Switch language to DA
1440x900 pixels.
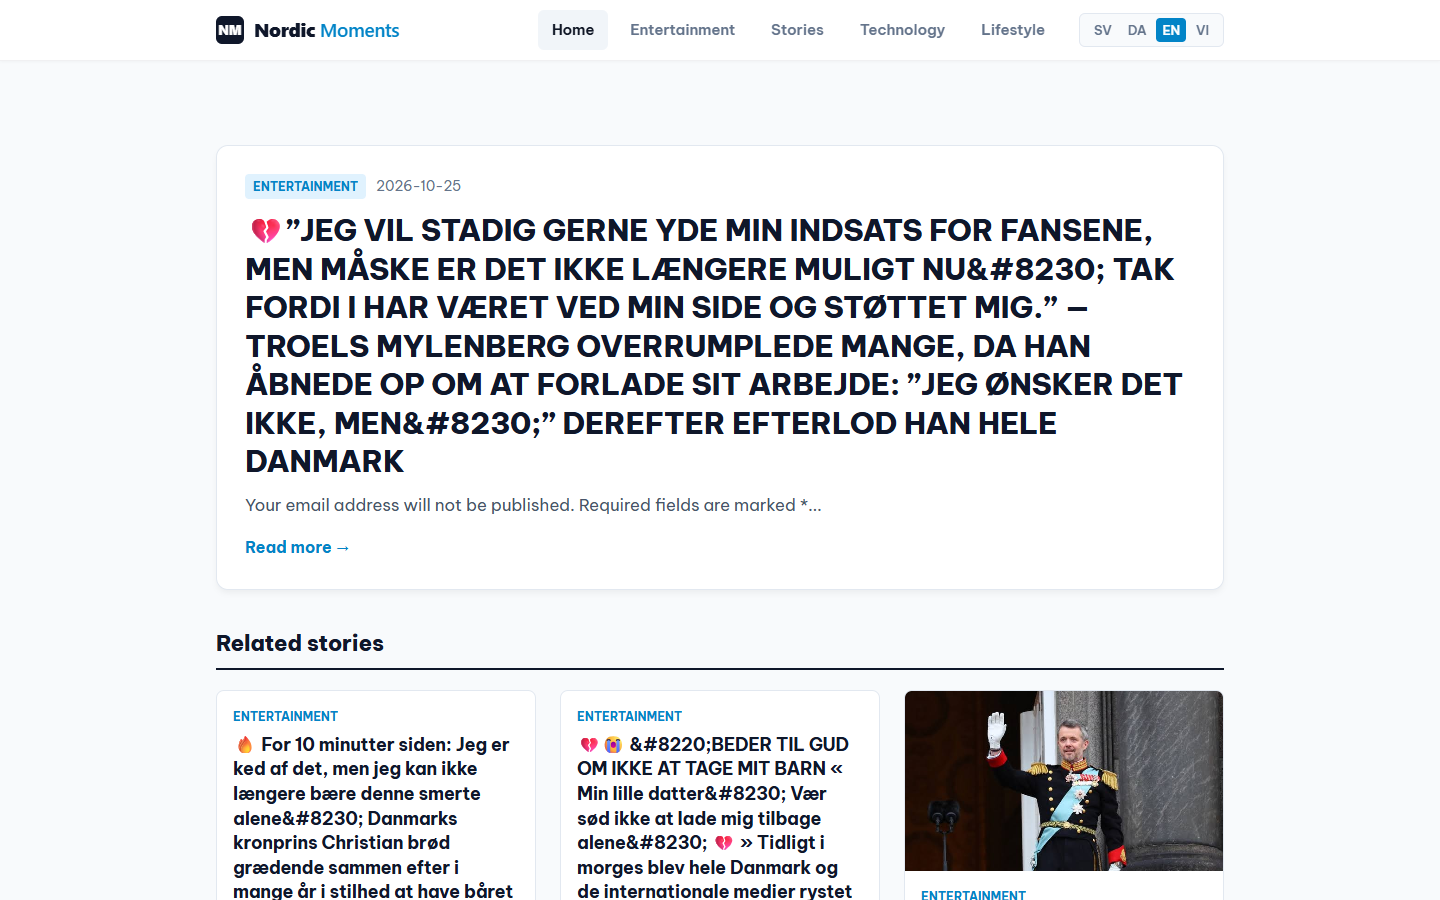pos(1137,30)
